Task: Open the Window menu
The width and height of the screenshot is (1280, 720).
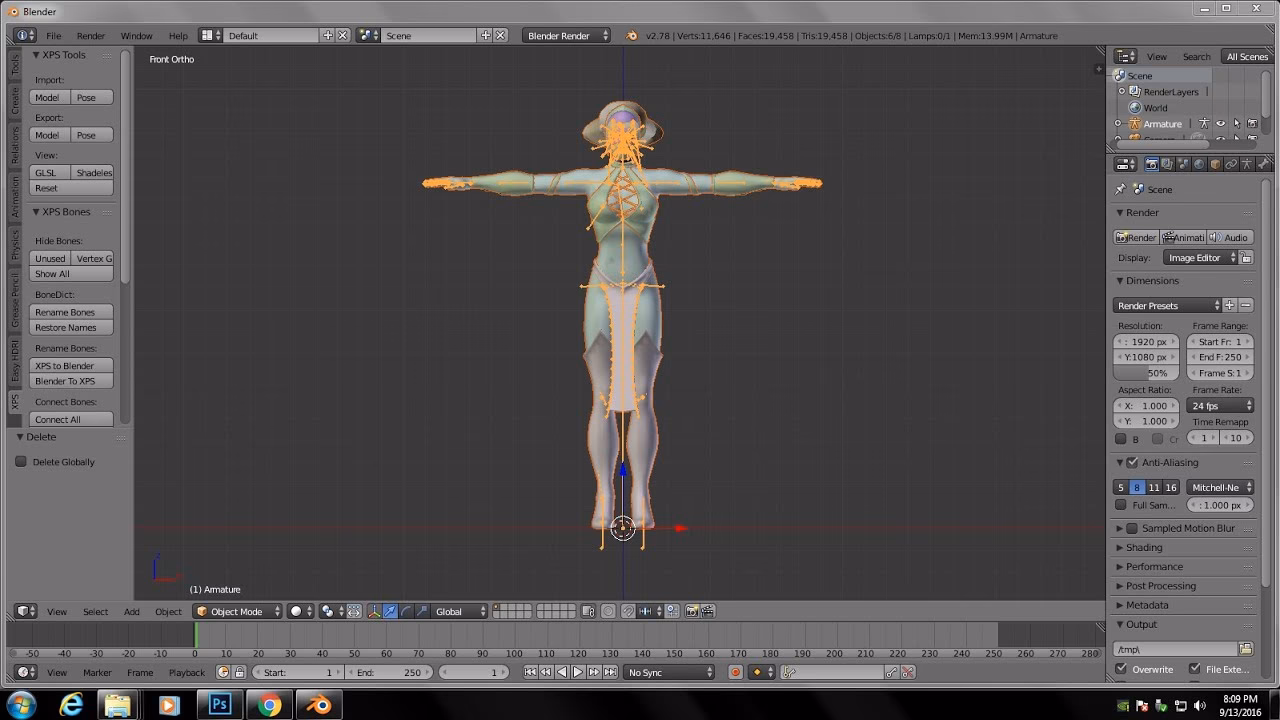Action: tap(136, 35)
